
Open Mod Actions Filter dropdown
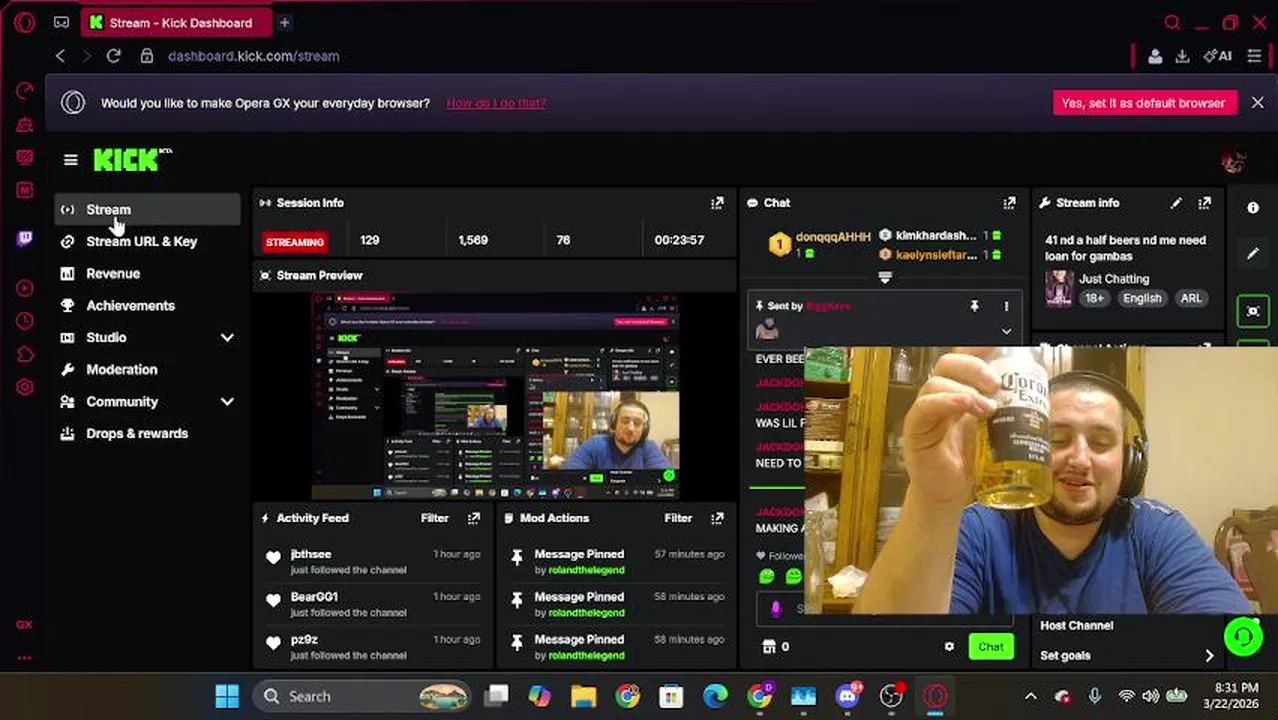[x=678, y=518]
